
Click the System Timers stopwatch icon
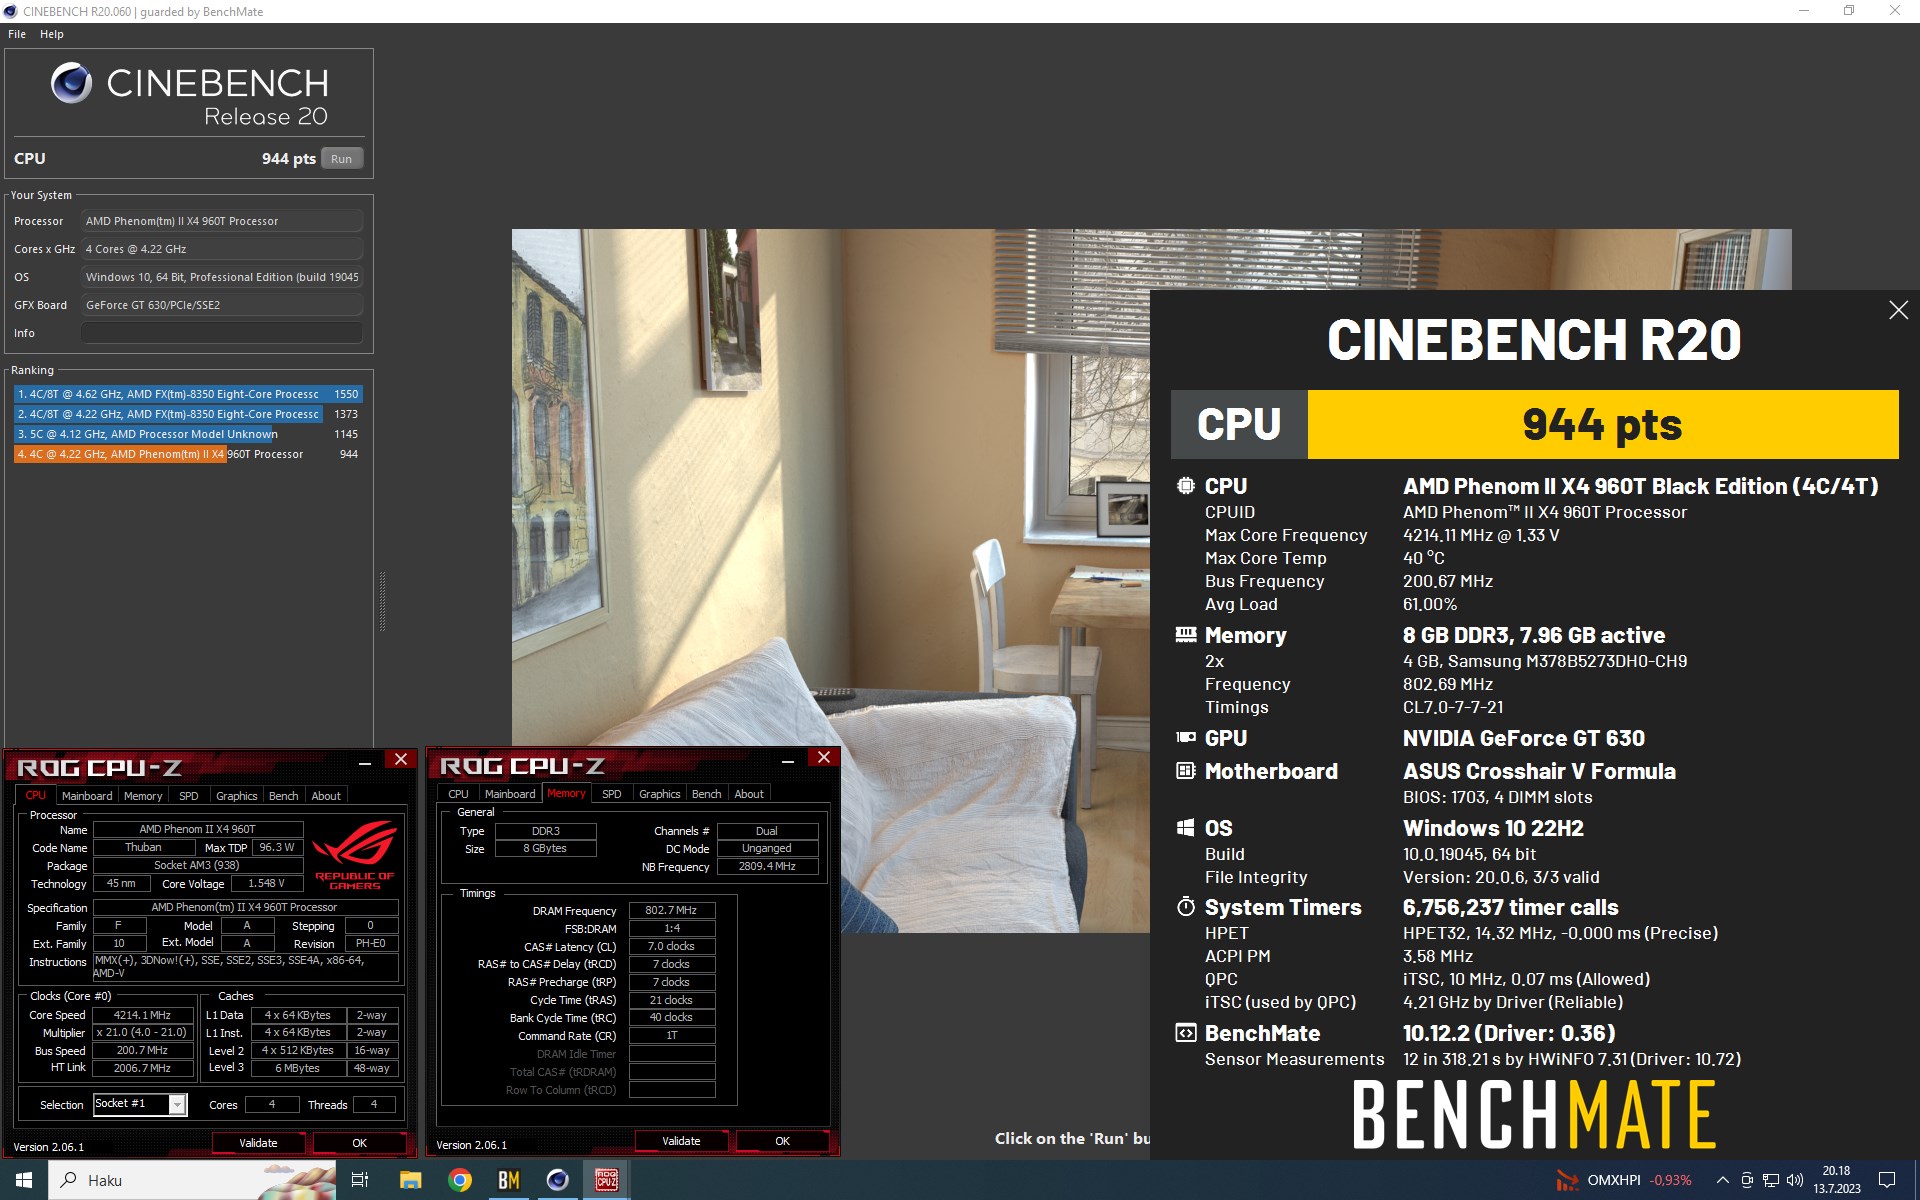[x=1185, y=907]
